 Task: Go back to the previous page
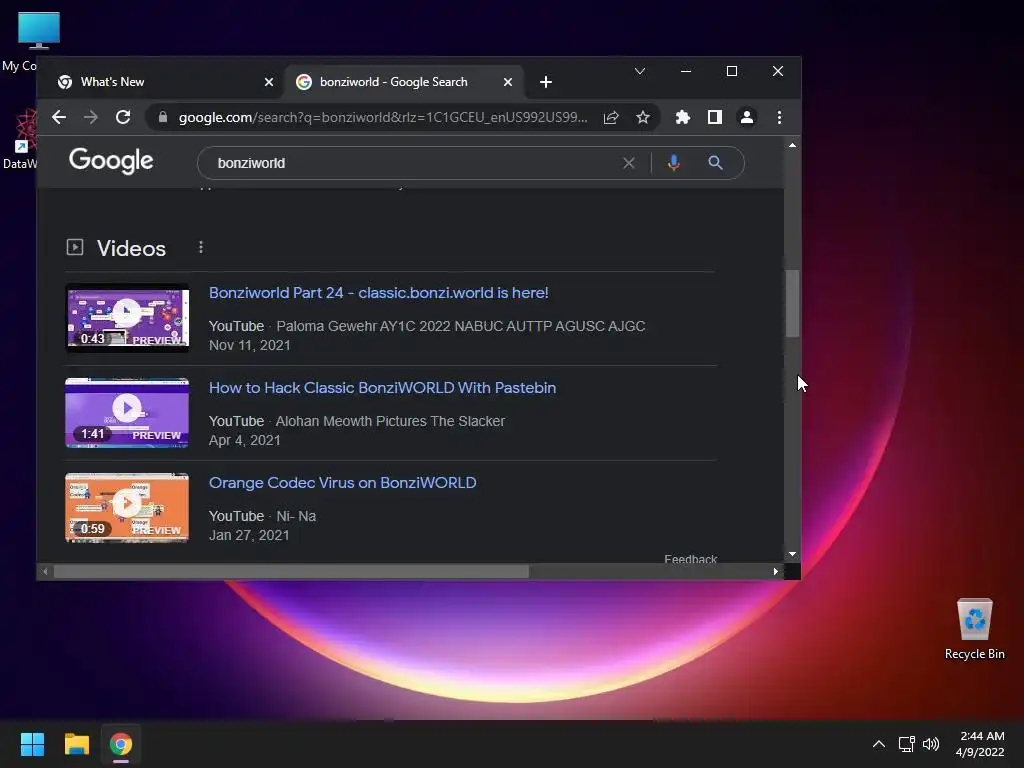tap(59, 117)
